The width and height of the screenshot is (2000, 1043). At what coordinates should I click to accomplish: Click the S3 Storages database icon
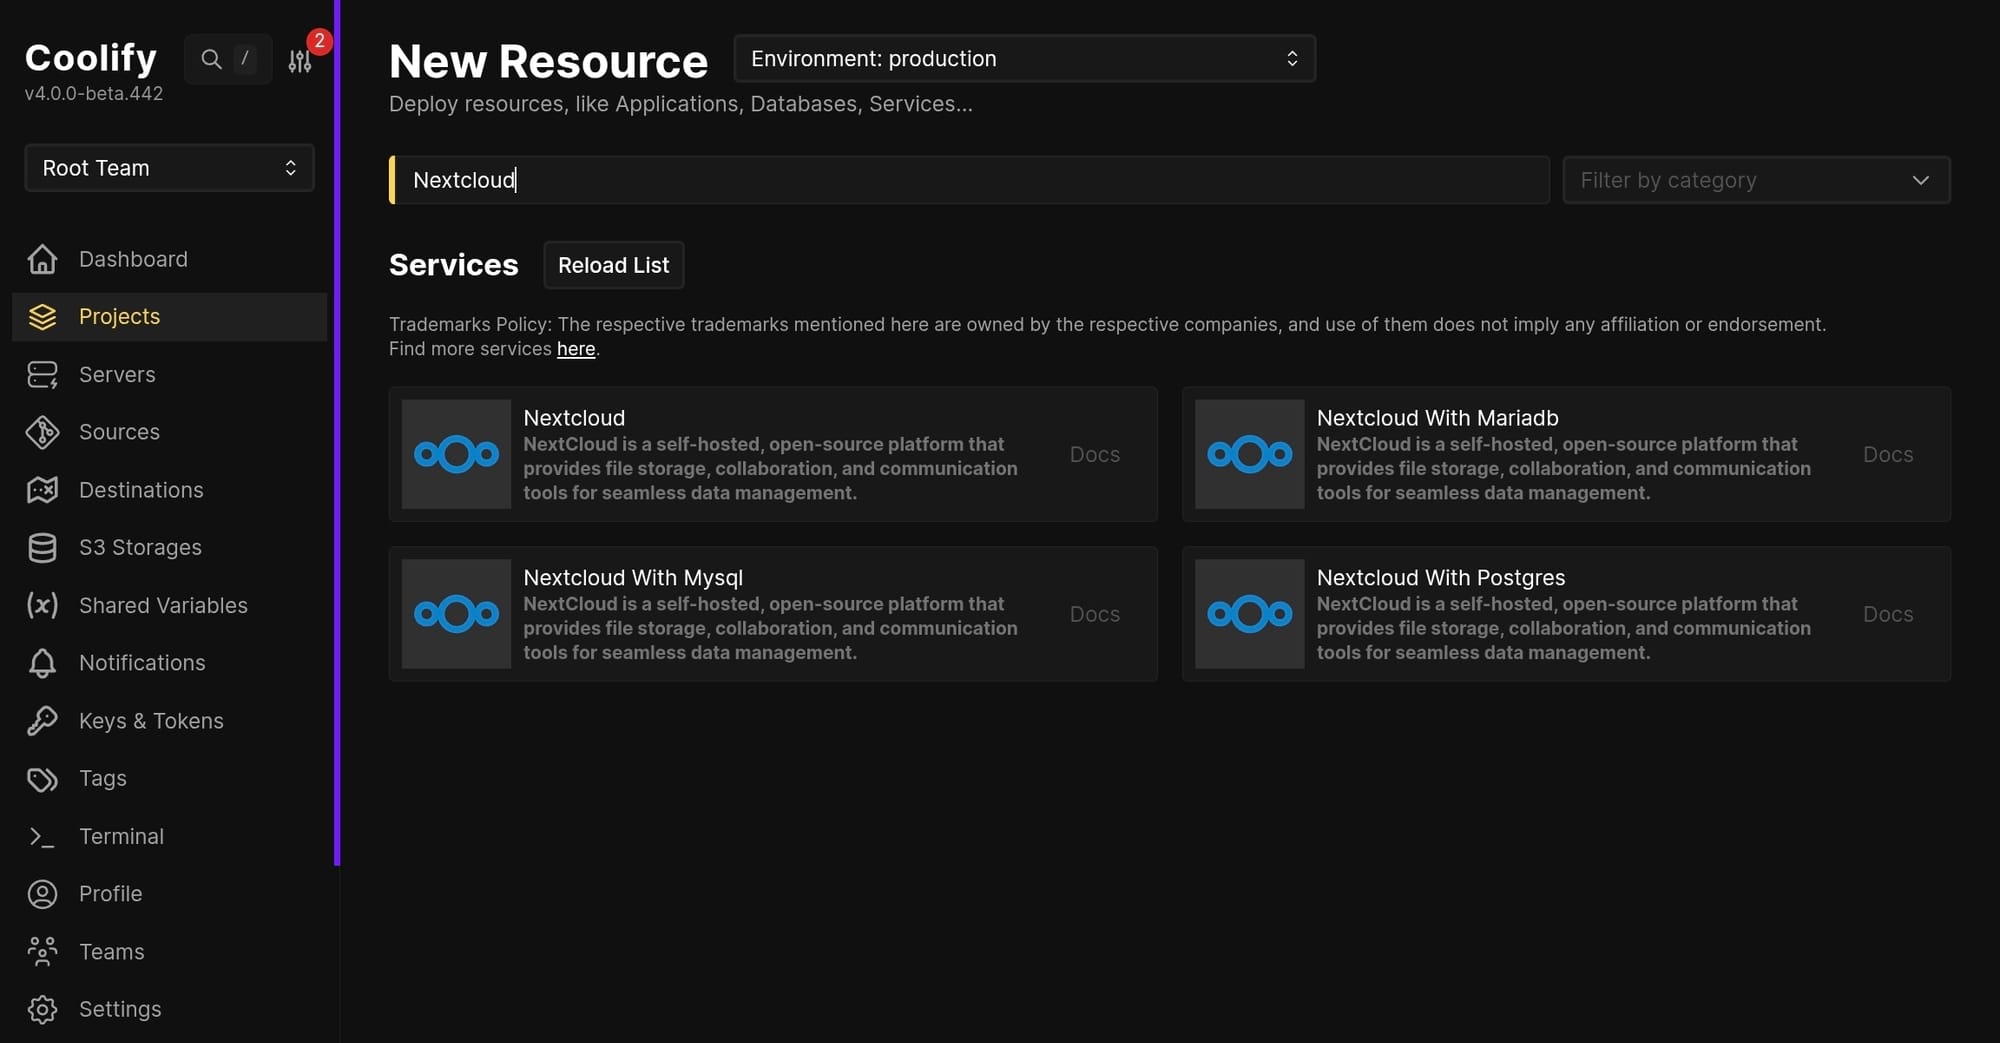pos(42,548)
